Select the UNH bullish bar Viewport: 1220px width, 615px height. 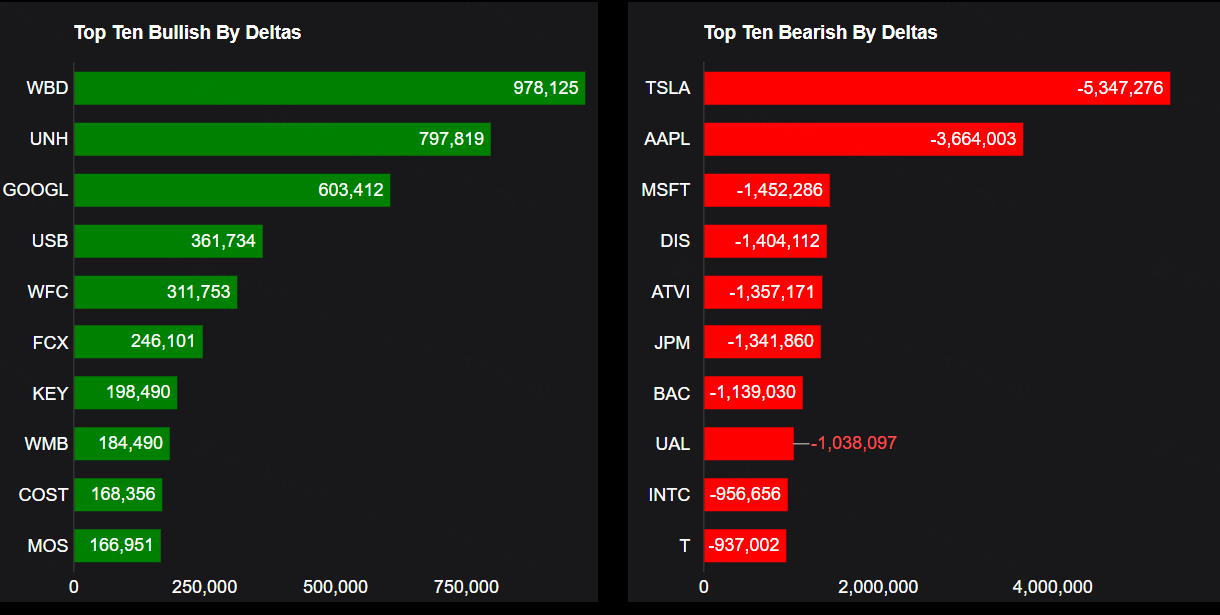coord(282,139)
